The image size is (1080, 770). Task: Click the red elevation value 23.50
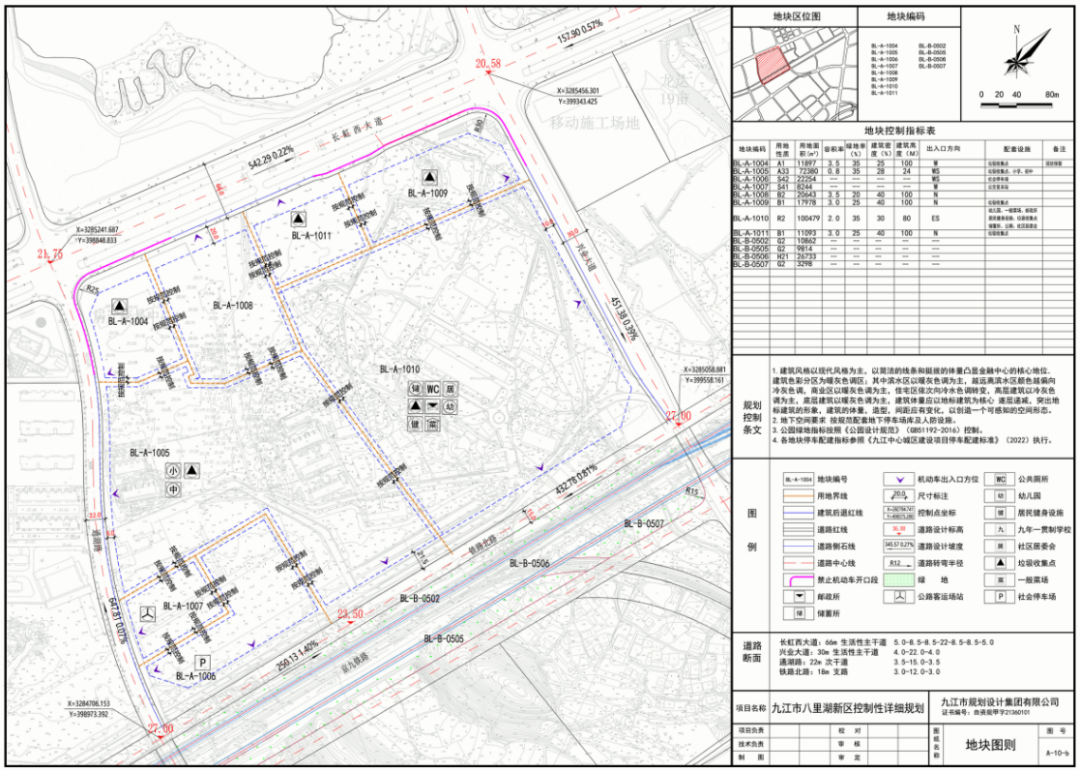pos(350,614)
